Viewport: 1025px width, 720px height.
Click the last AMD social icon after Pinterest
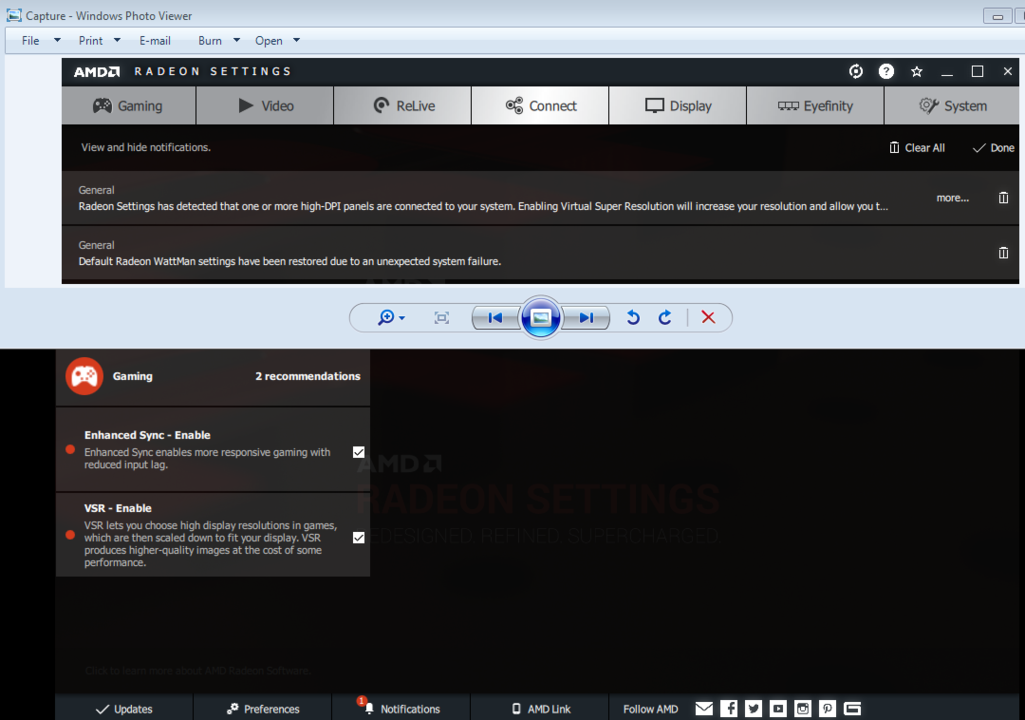tap(852, 709)
